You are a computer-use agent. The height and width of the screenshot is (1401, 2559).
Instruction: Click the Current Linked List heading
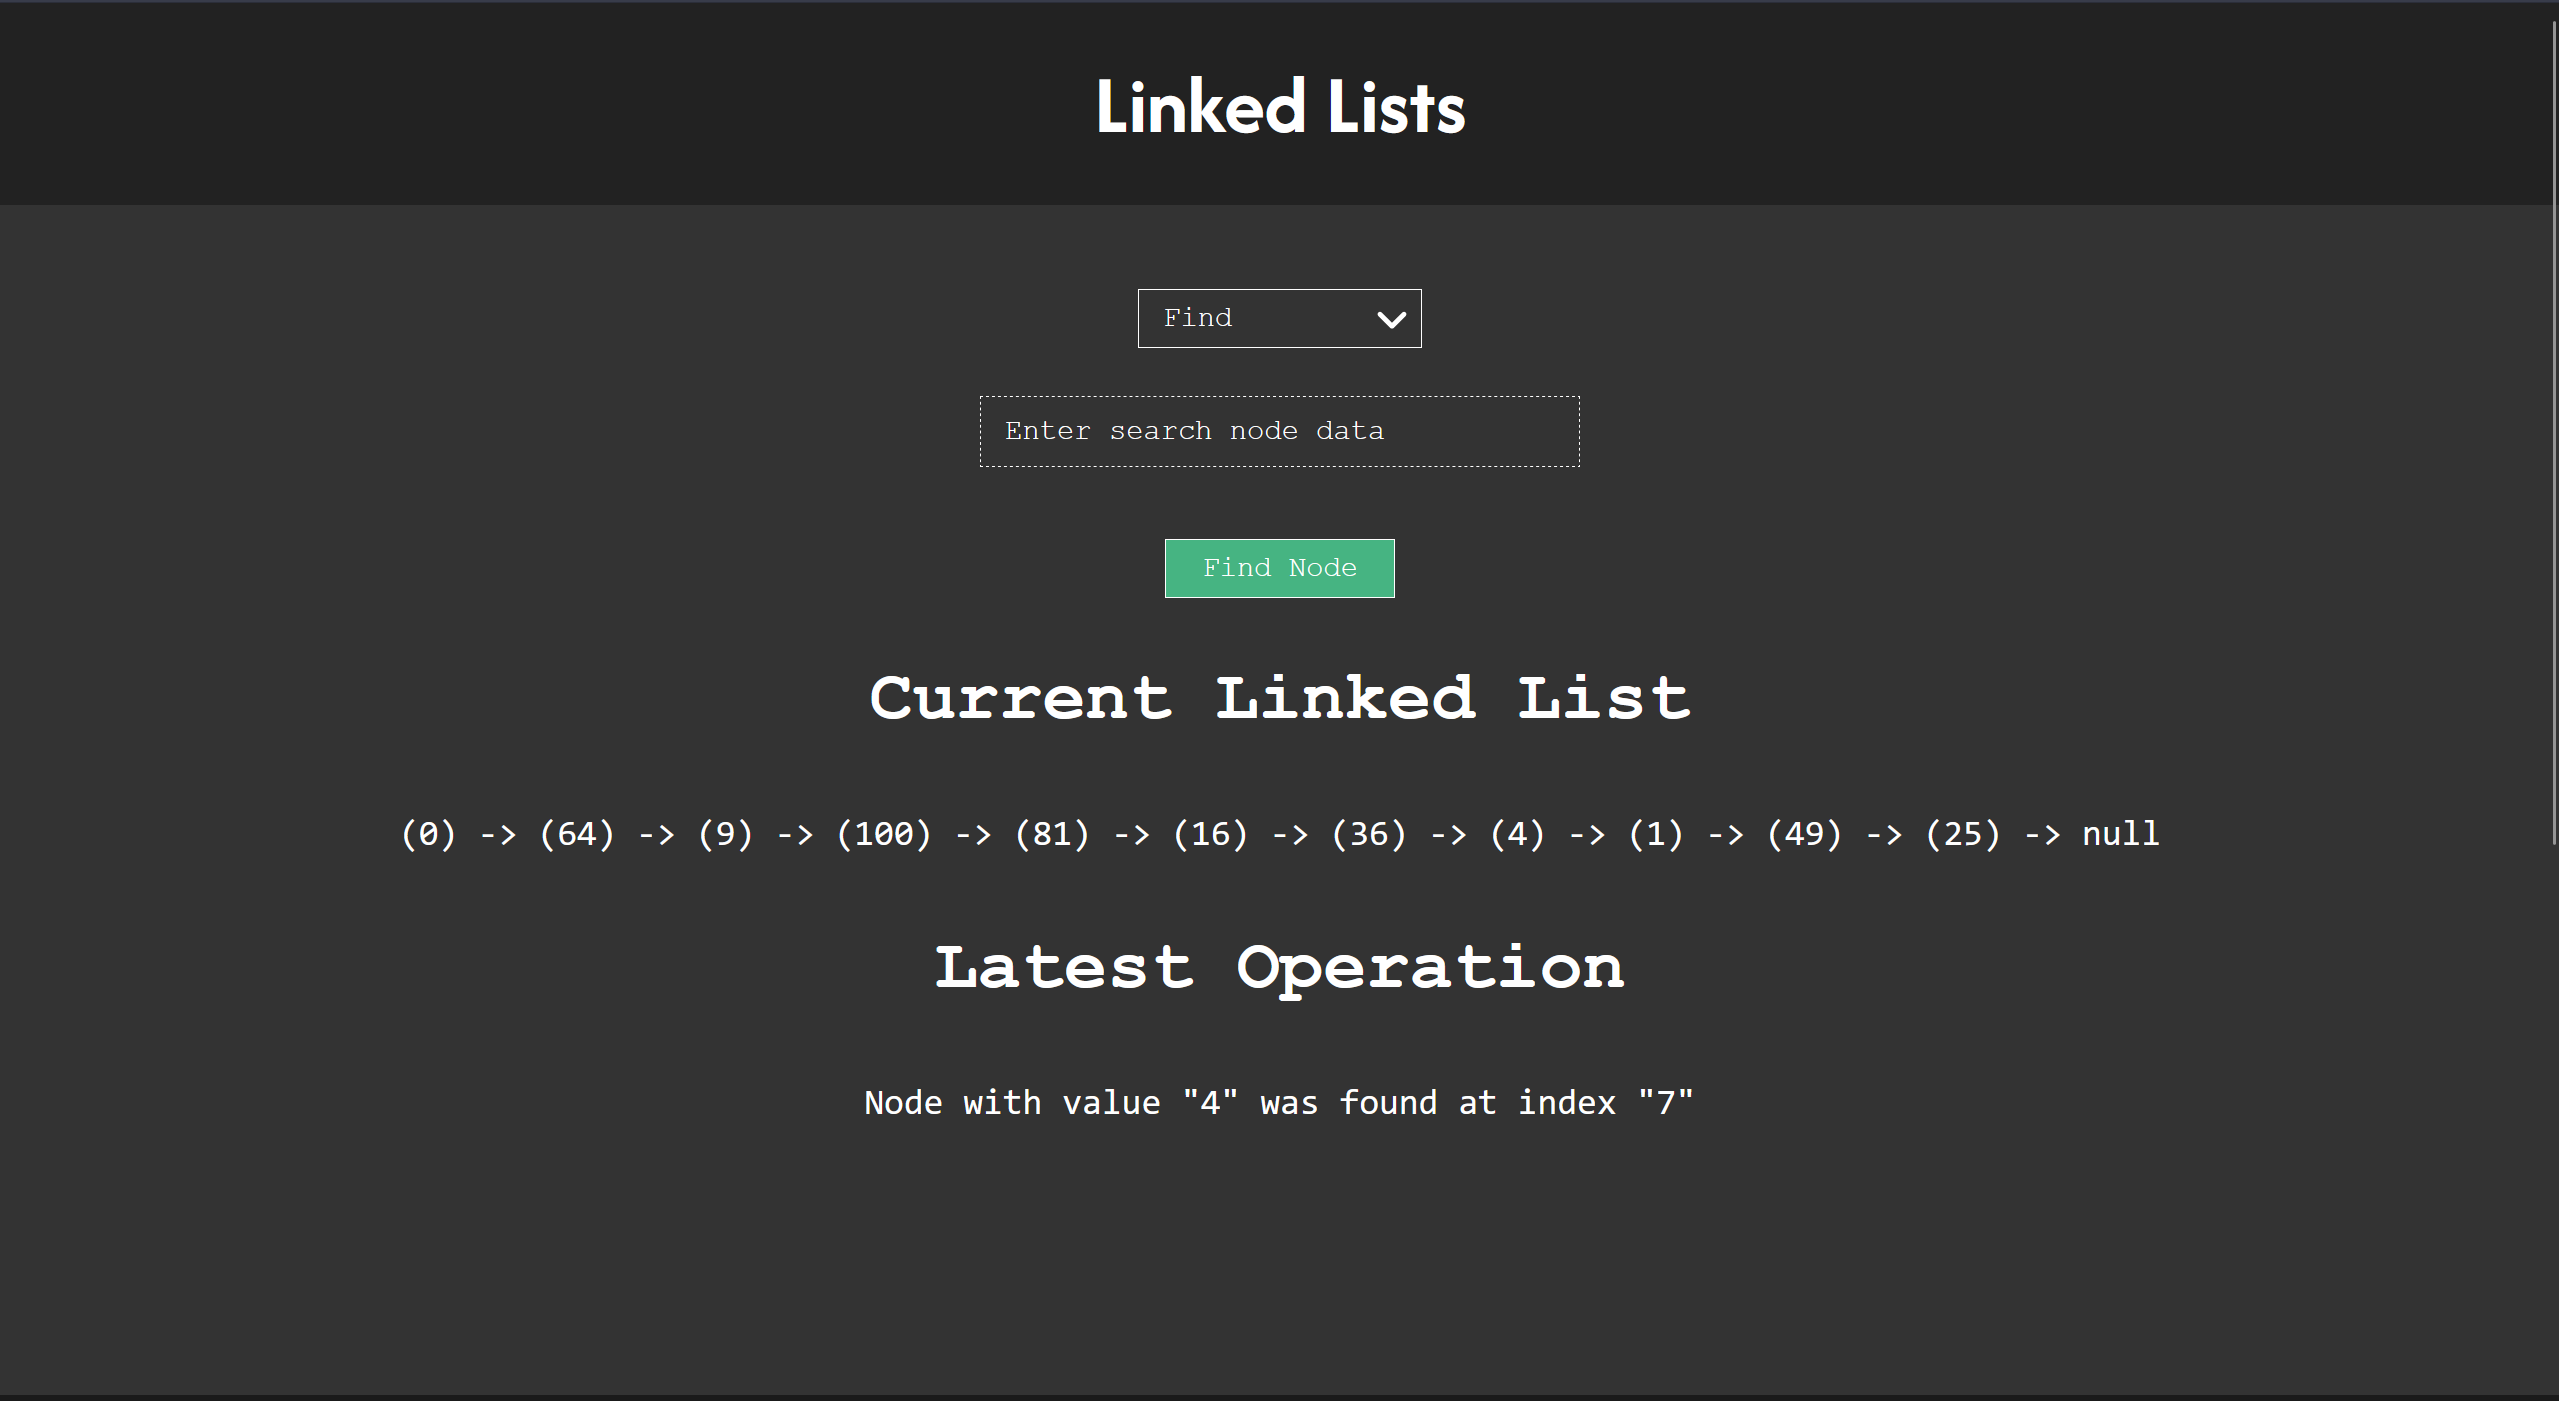[x=1279, y=698]
